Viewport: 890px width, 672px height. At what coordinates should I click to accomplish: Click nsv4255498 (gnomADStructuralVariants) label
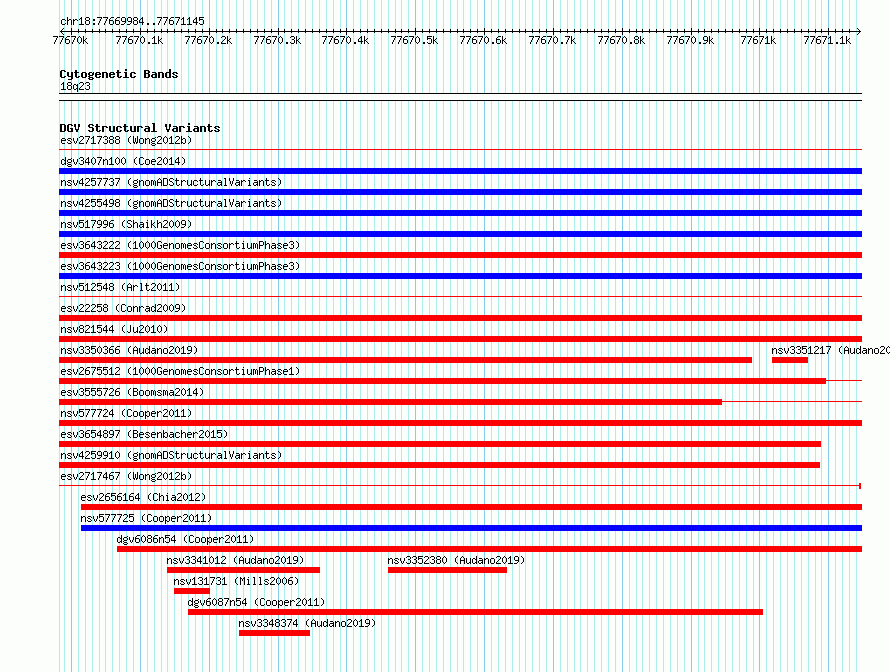pyautogui.click(x=171, y=203)
